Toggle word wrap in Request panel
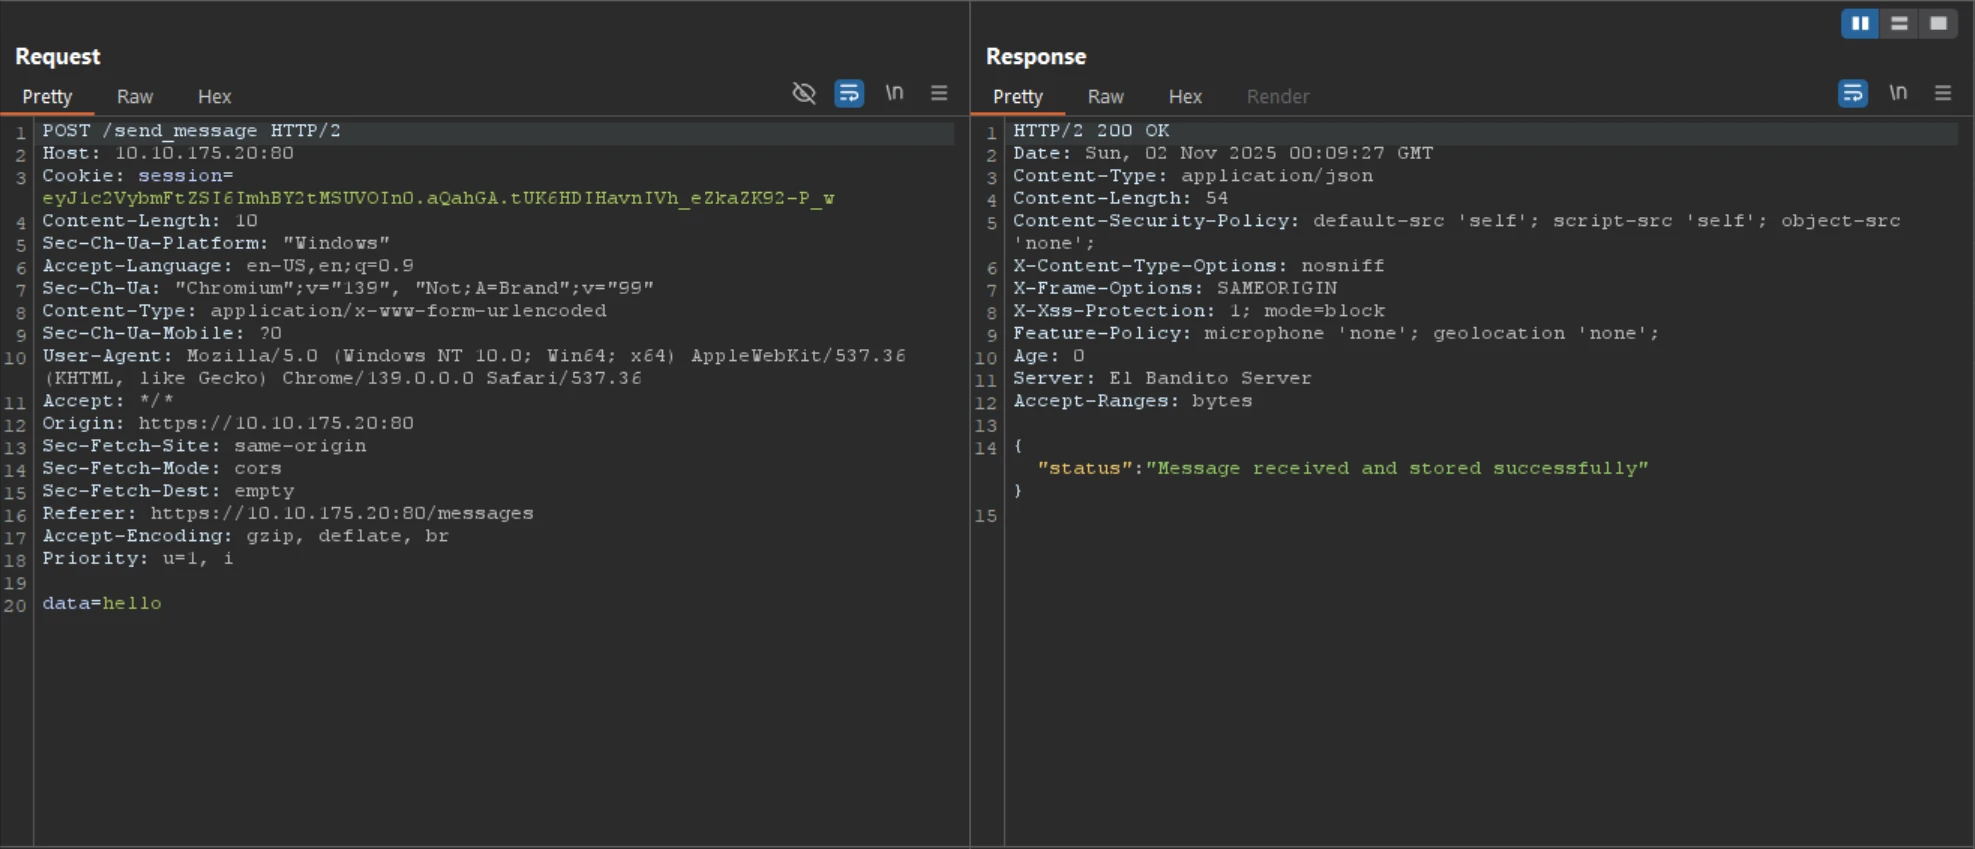The image size is (1975, 849). (849, 93)
